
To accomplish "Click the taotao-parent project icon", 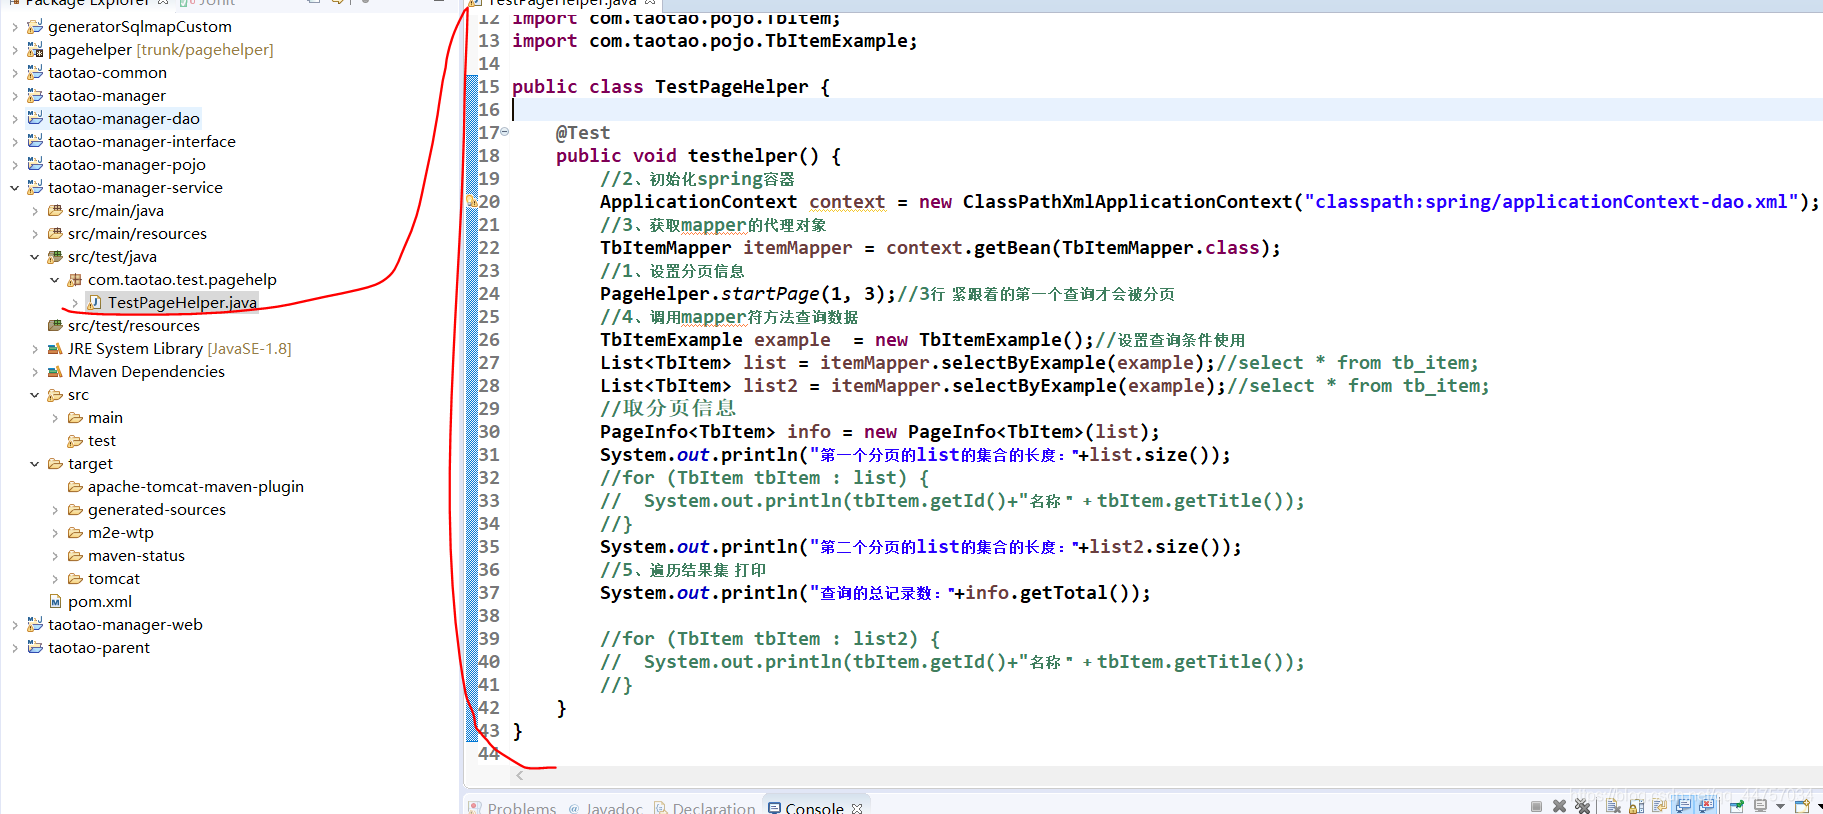I will (35, 648).
